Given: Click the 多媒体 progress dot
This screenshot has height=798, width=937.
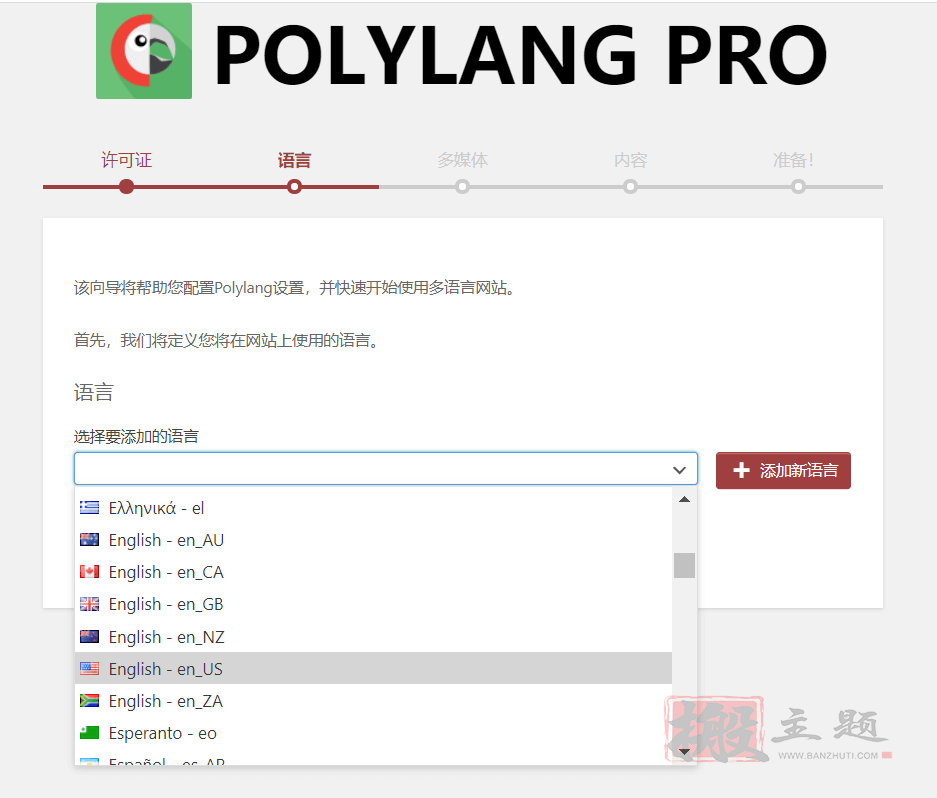Looking at the screenshot, I should point(463,187).
